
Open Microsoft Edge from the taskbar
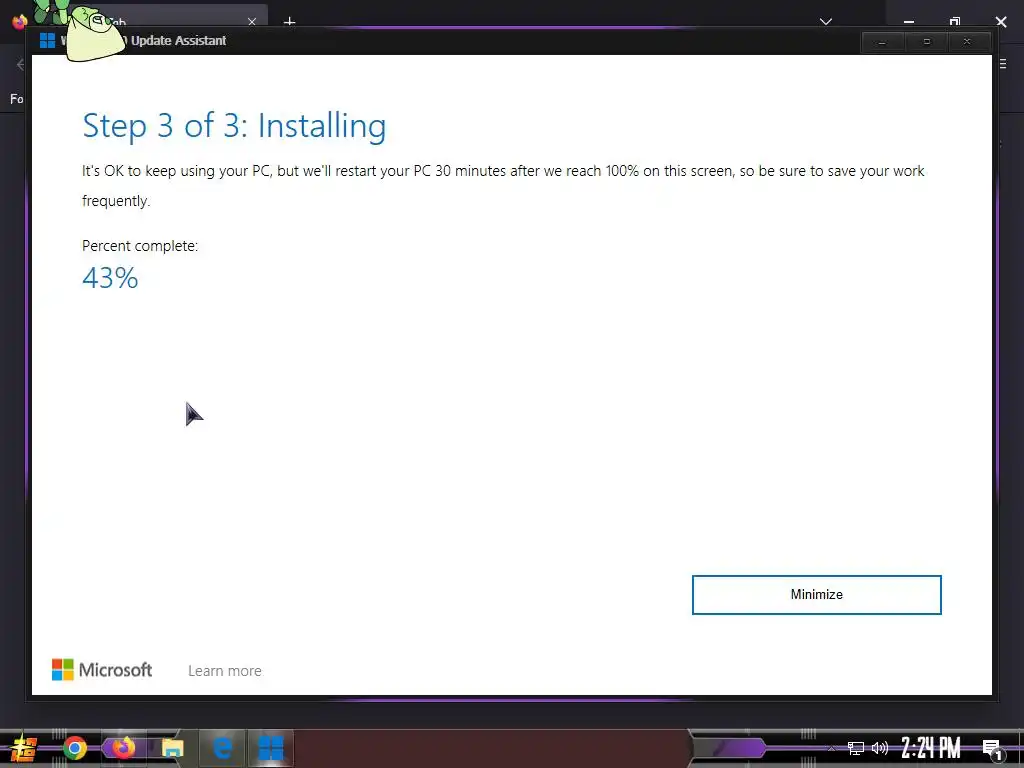(x=222, y=747)
